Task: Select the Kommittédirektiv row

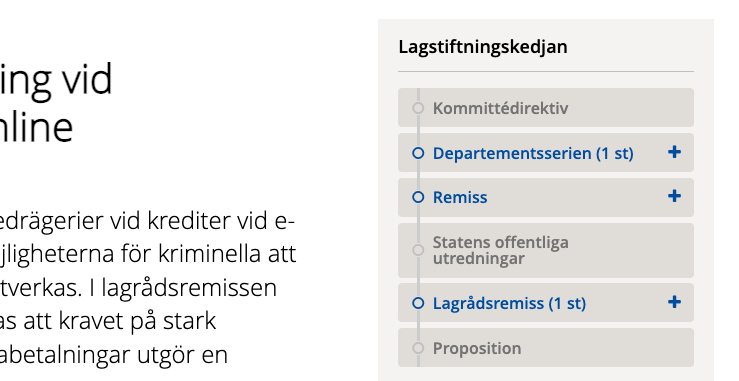Action: (546, 108)
